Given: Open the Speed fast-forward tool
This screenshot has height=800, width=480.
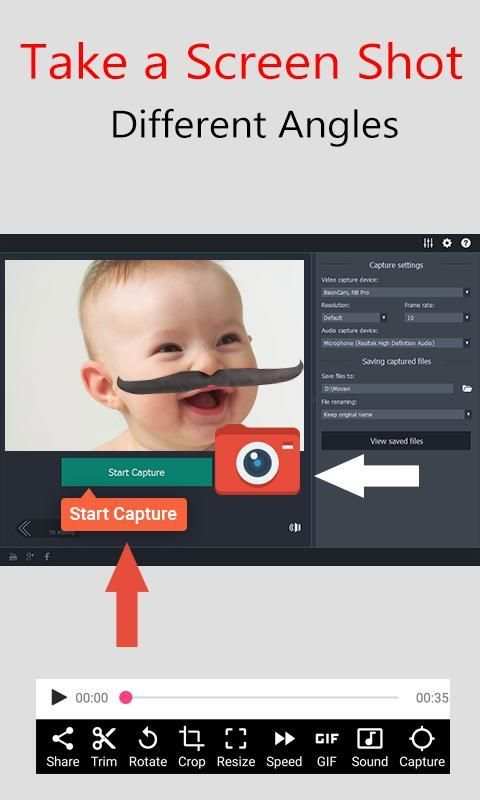Looking at the screenshot, I should click(284, 747).
